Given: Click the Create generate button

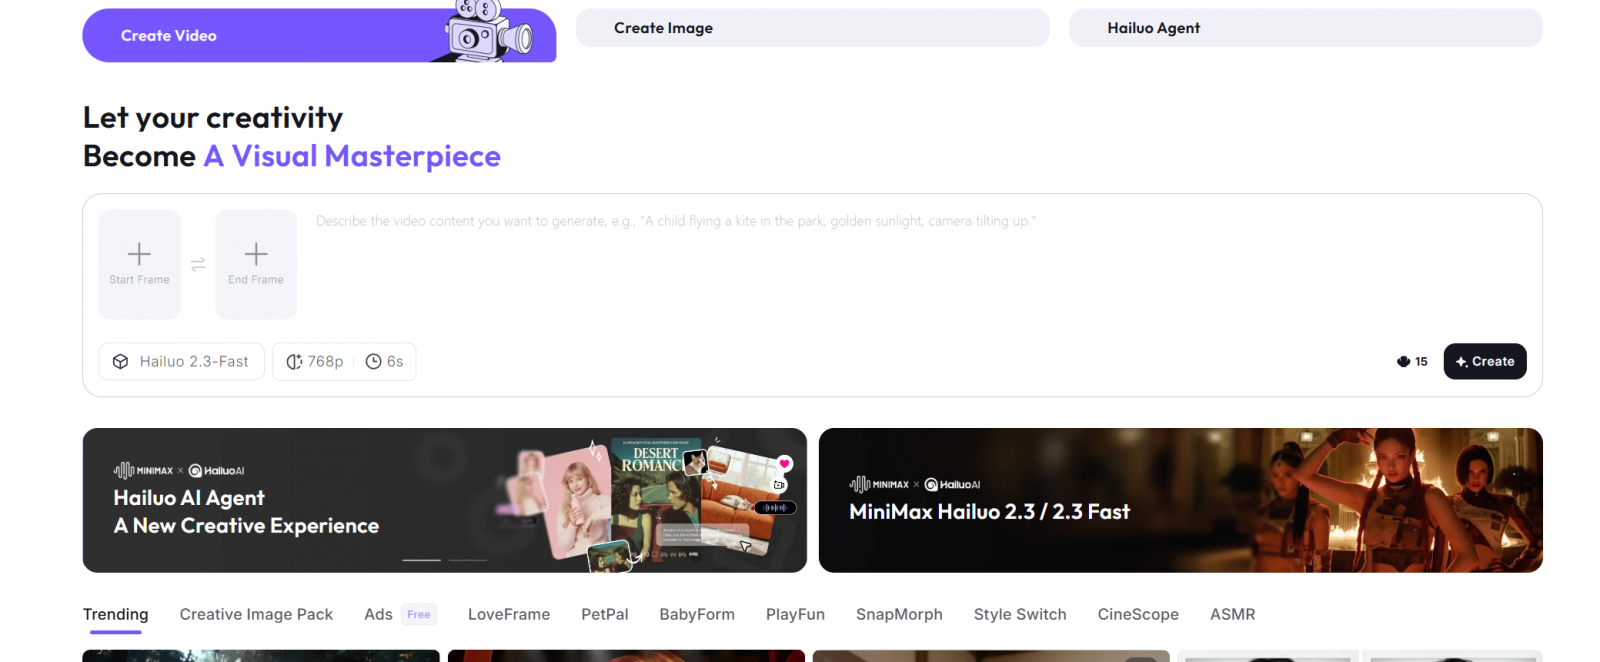Looking at the screenshot, I should click(1485, 361).
